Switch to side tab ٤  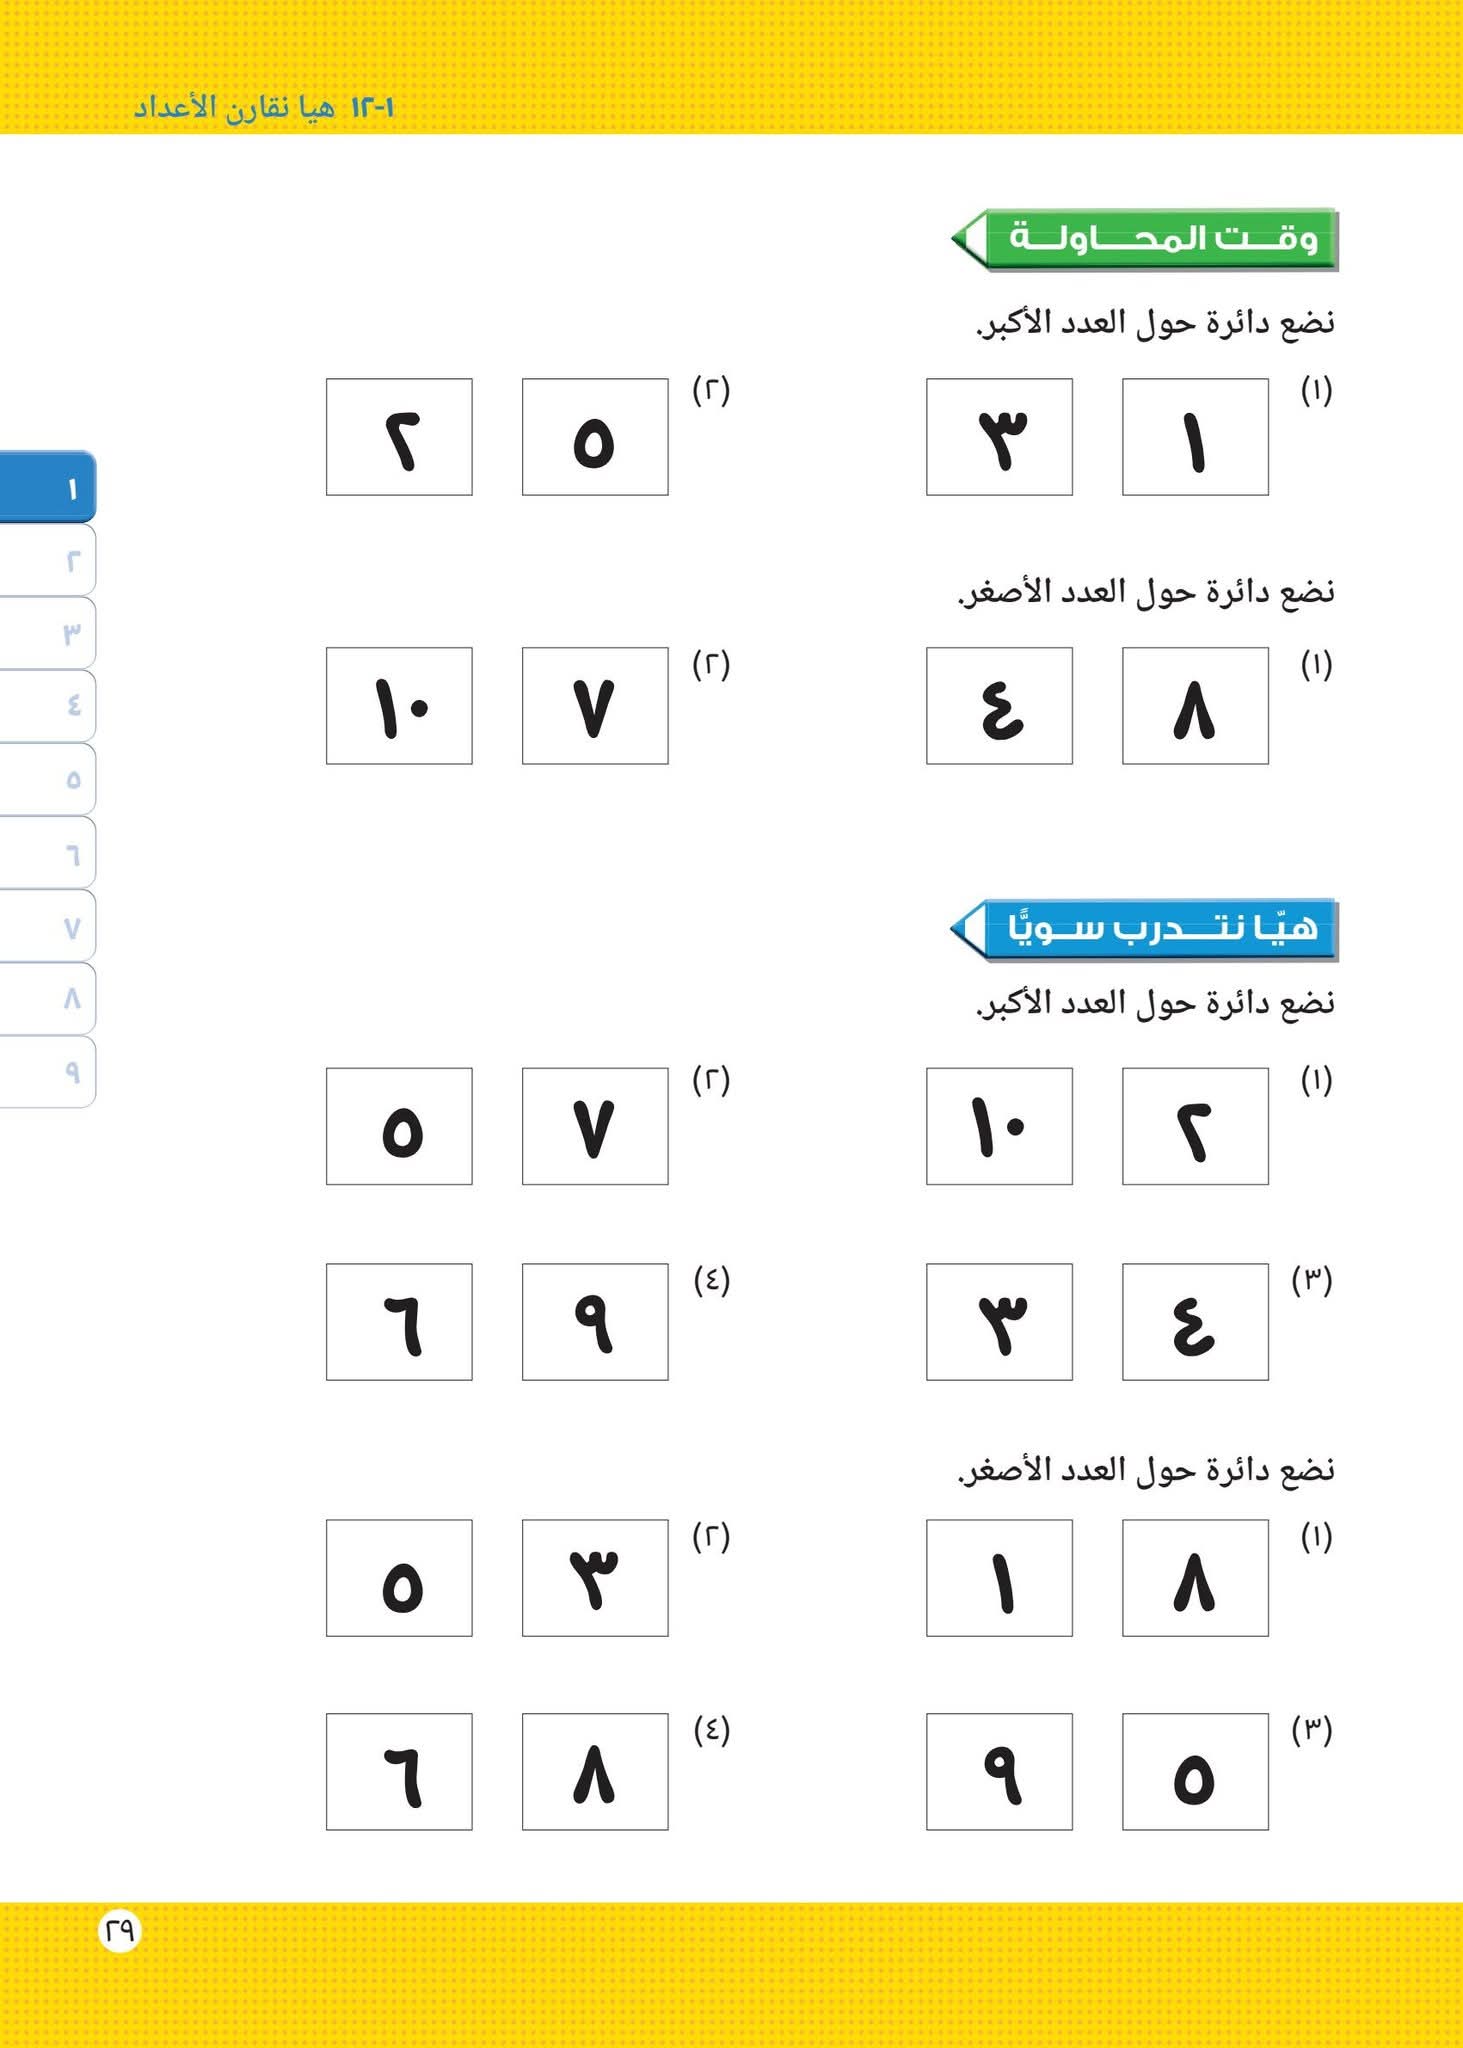click(x=47, y=706)
